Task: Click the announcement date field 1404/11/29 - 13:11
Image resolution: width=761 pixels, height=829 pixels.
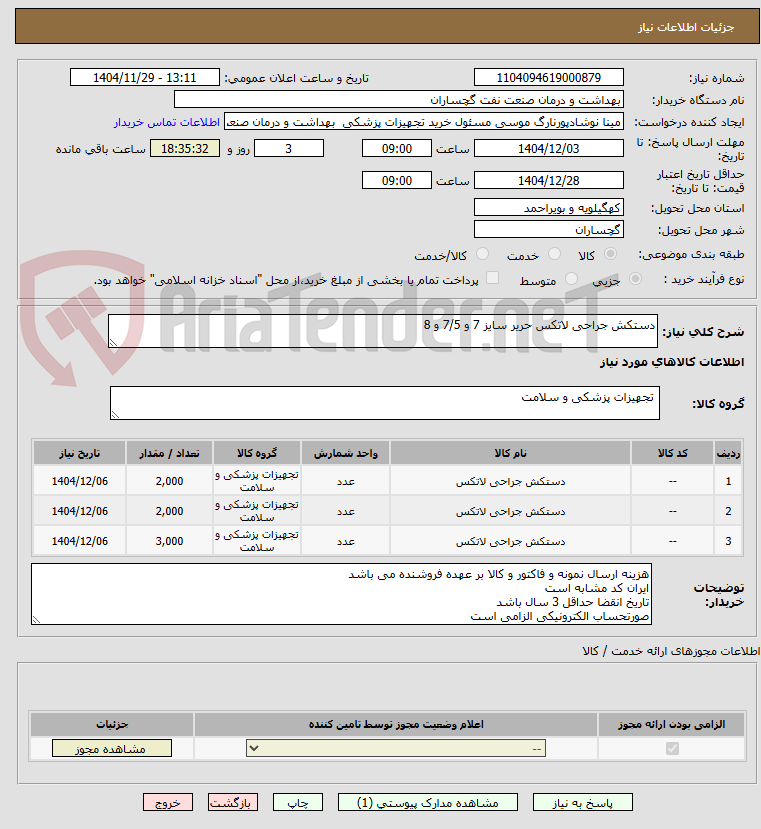Action: point(144,77)
